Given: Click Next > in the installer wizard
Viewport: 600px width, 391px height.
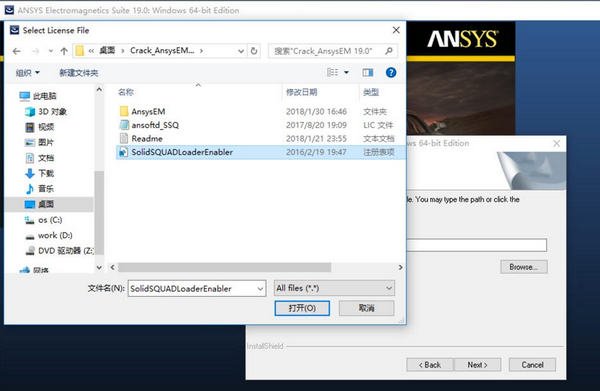Looking at the screenshot, I should tap(477, 365).
